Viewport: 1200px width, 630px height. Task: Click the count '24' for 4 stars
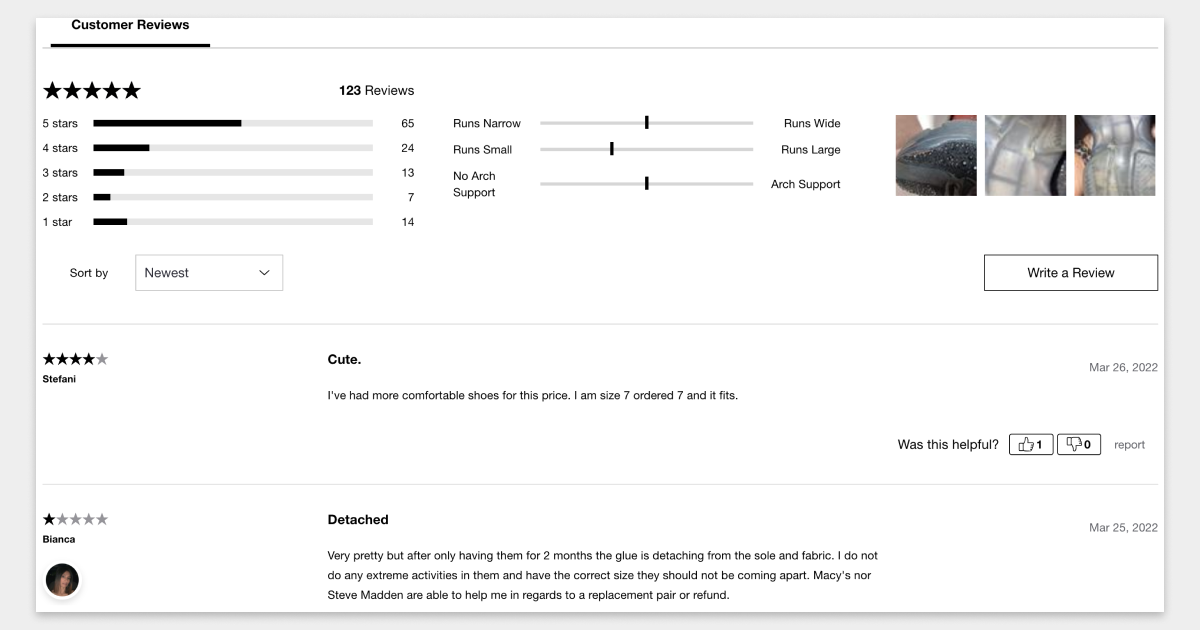[407, 148]
